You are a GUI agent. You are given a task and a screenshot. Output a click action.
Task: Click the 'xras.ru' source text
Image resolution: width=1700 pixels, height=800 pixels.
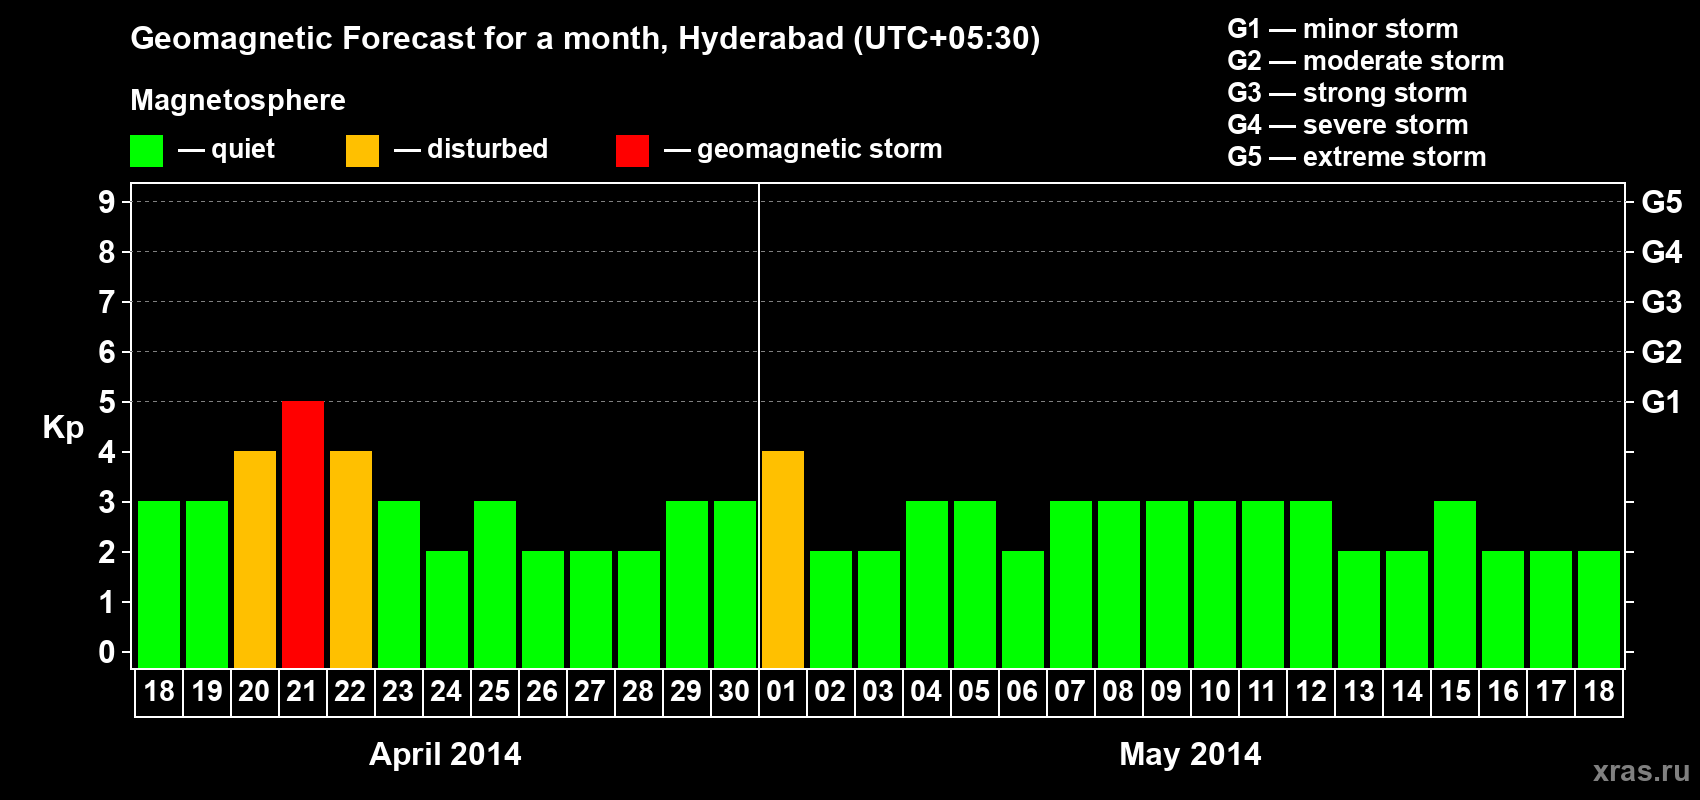tap(1641, 771)
